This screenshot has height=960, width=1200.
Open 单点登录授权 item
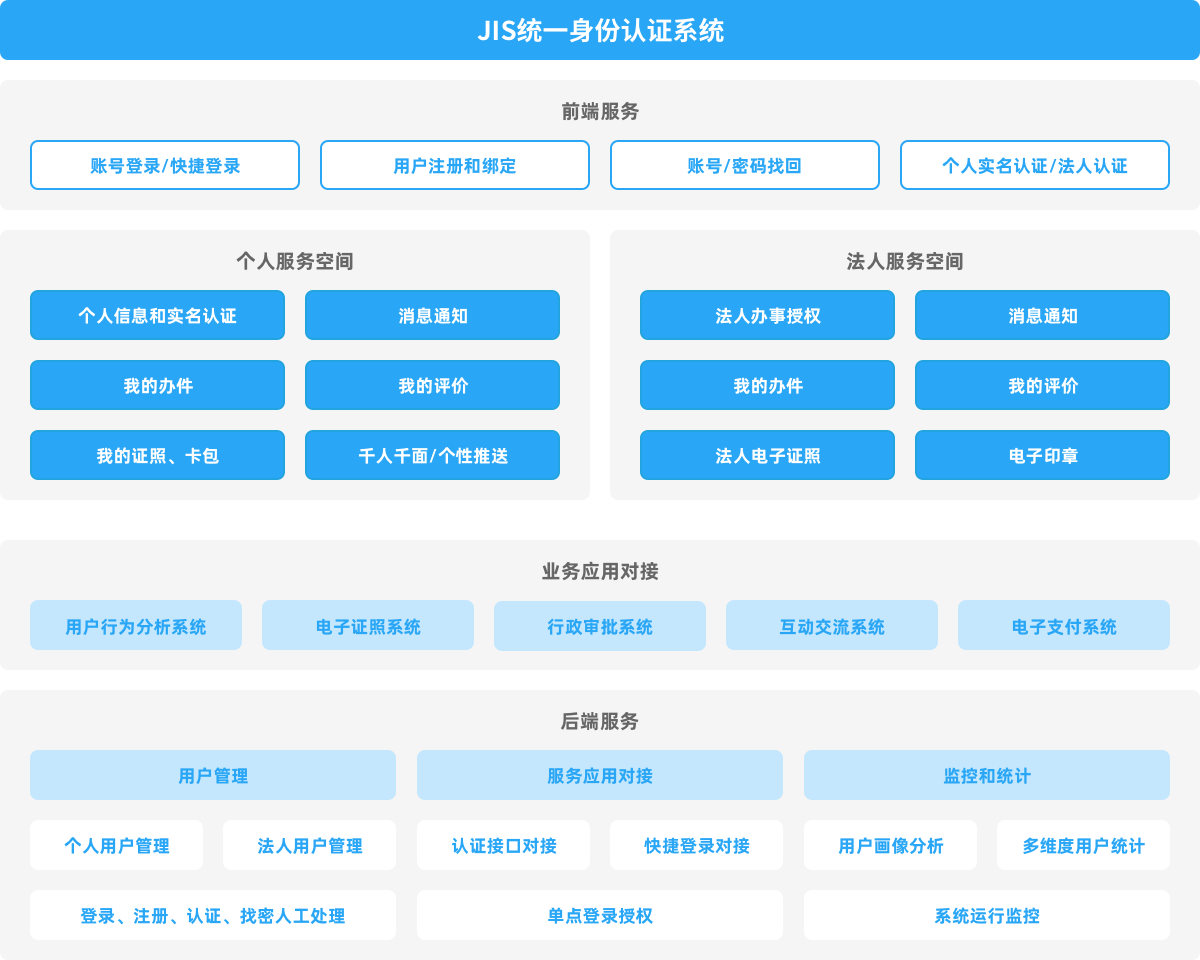tap(600, 915)
